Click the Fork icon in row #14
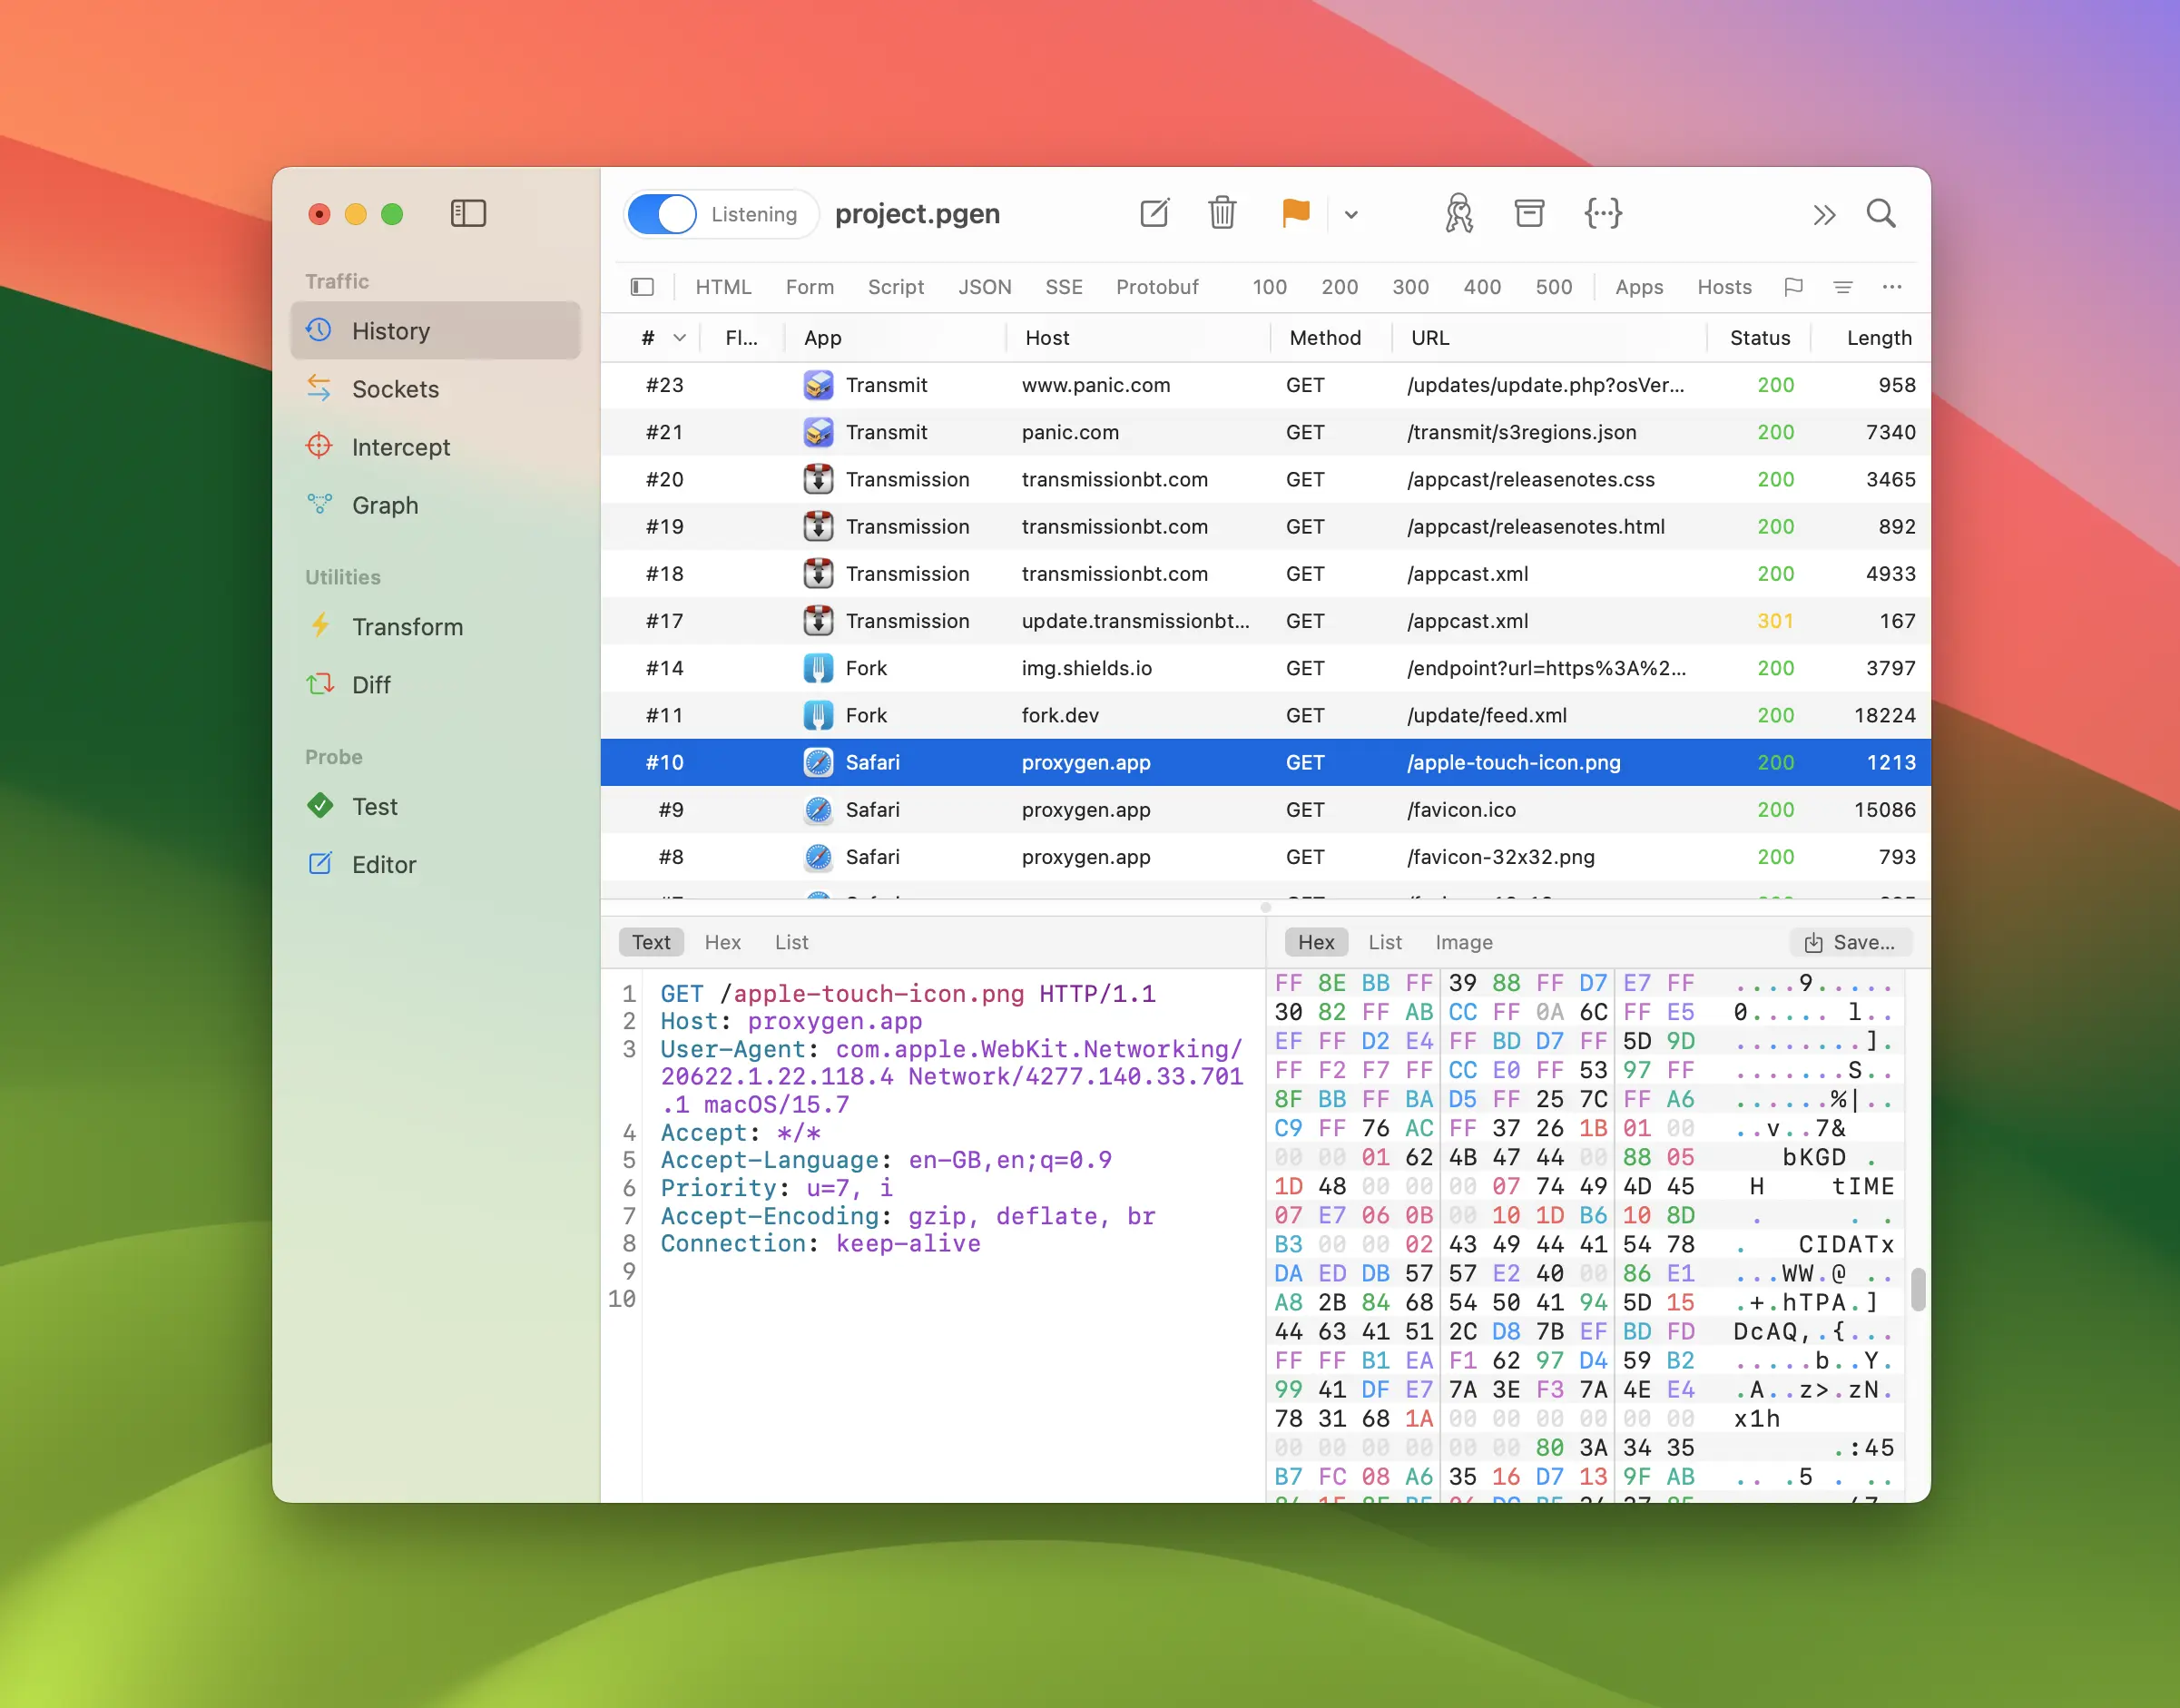Image resolution: width=2180 pixels, height=1708 pixels. 818,668
